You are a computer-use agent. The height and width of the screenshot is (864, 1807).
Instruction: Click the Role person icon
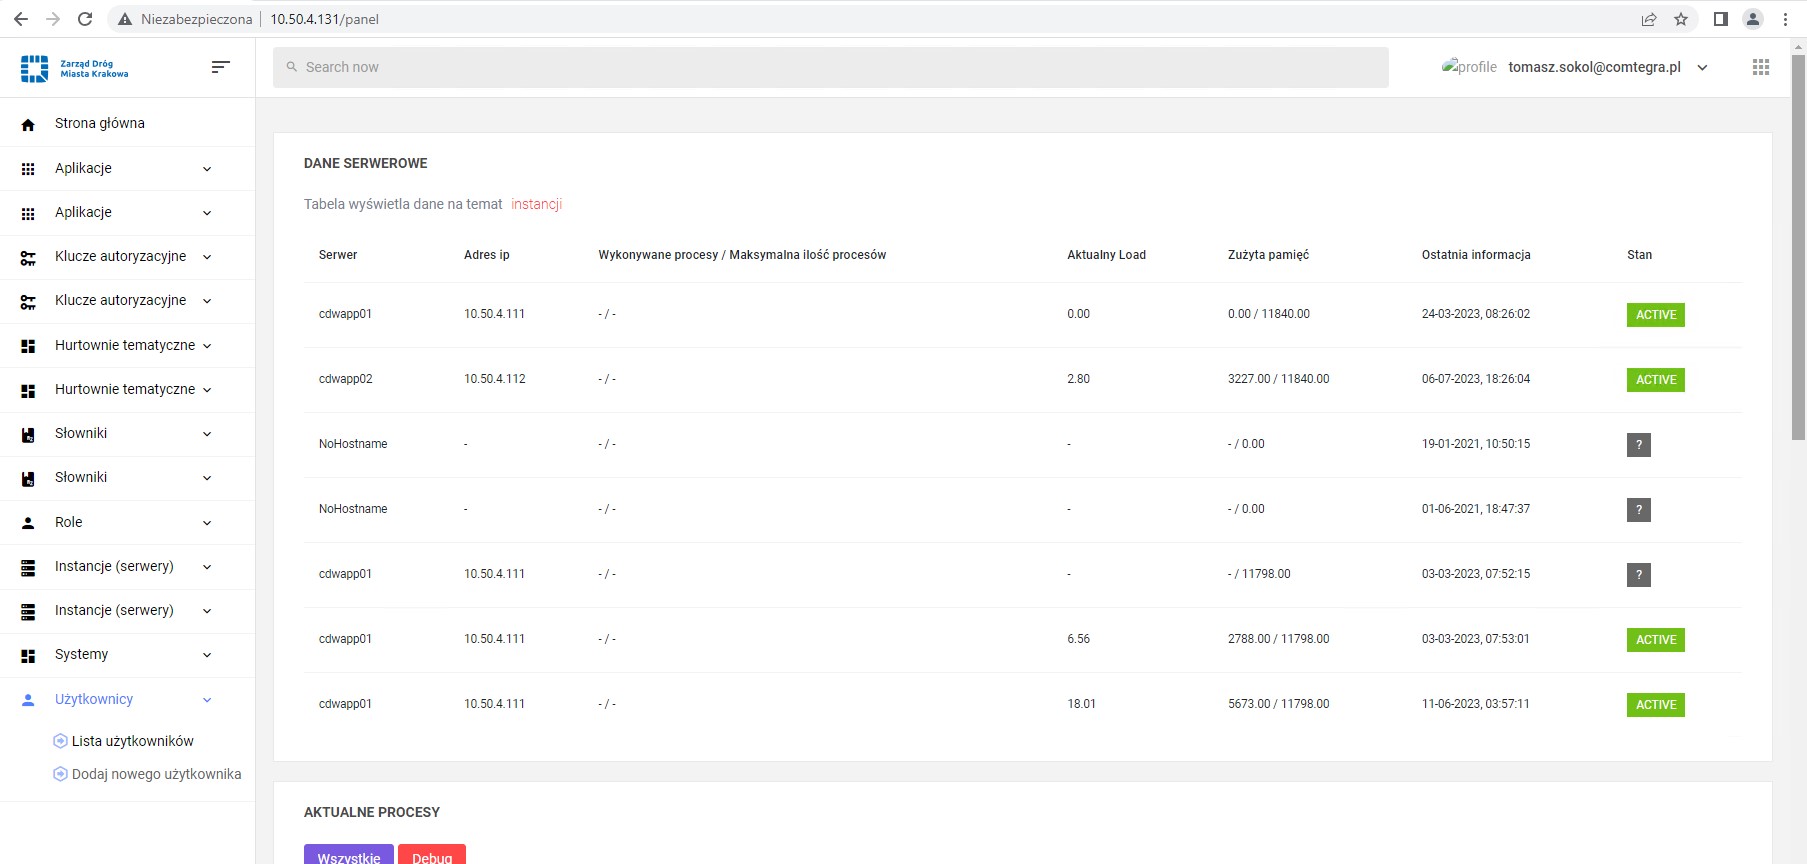point(28,523)
